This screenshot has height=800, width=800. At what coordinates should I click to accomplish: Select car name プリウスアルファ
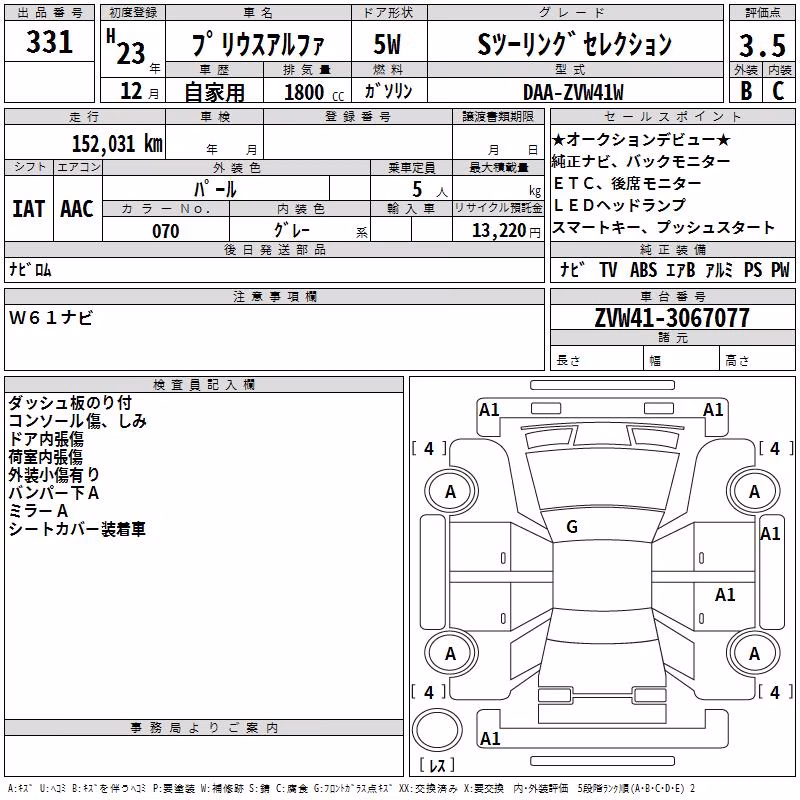click(258, 44)
